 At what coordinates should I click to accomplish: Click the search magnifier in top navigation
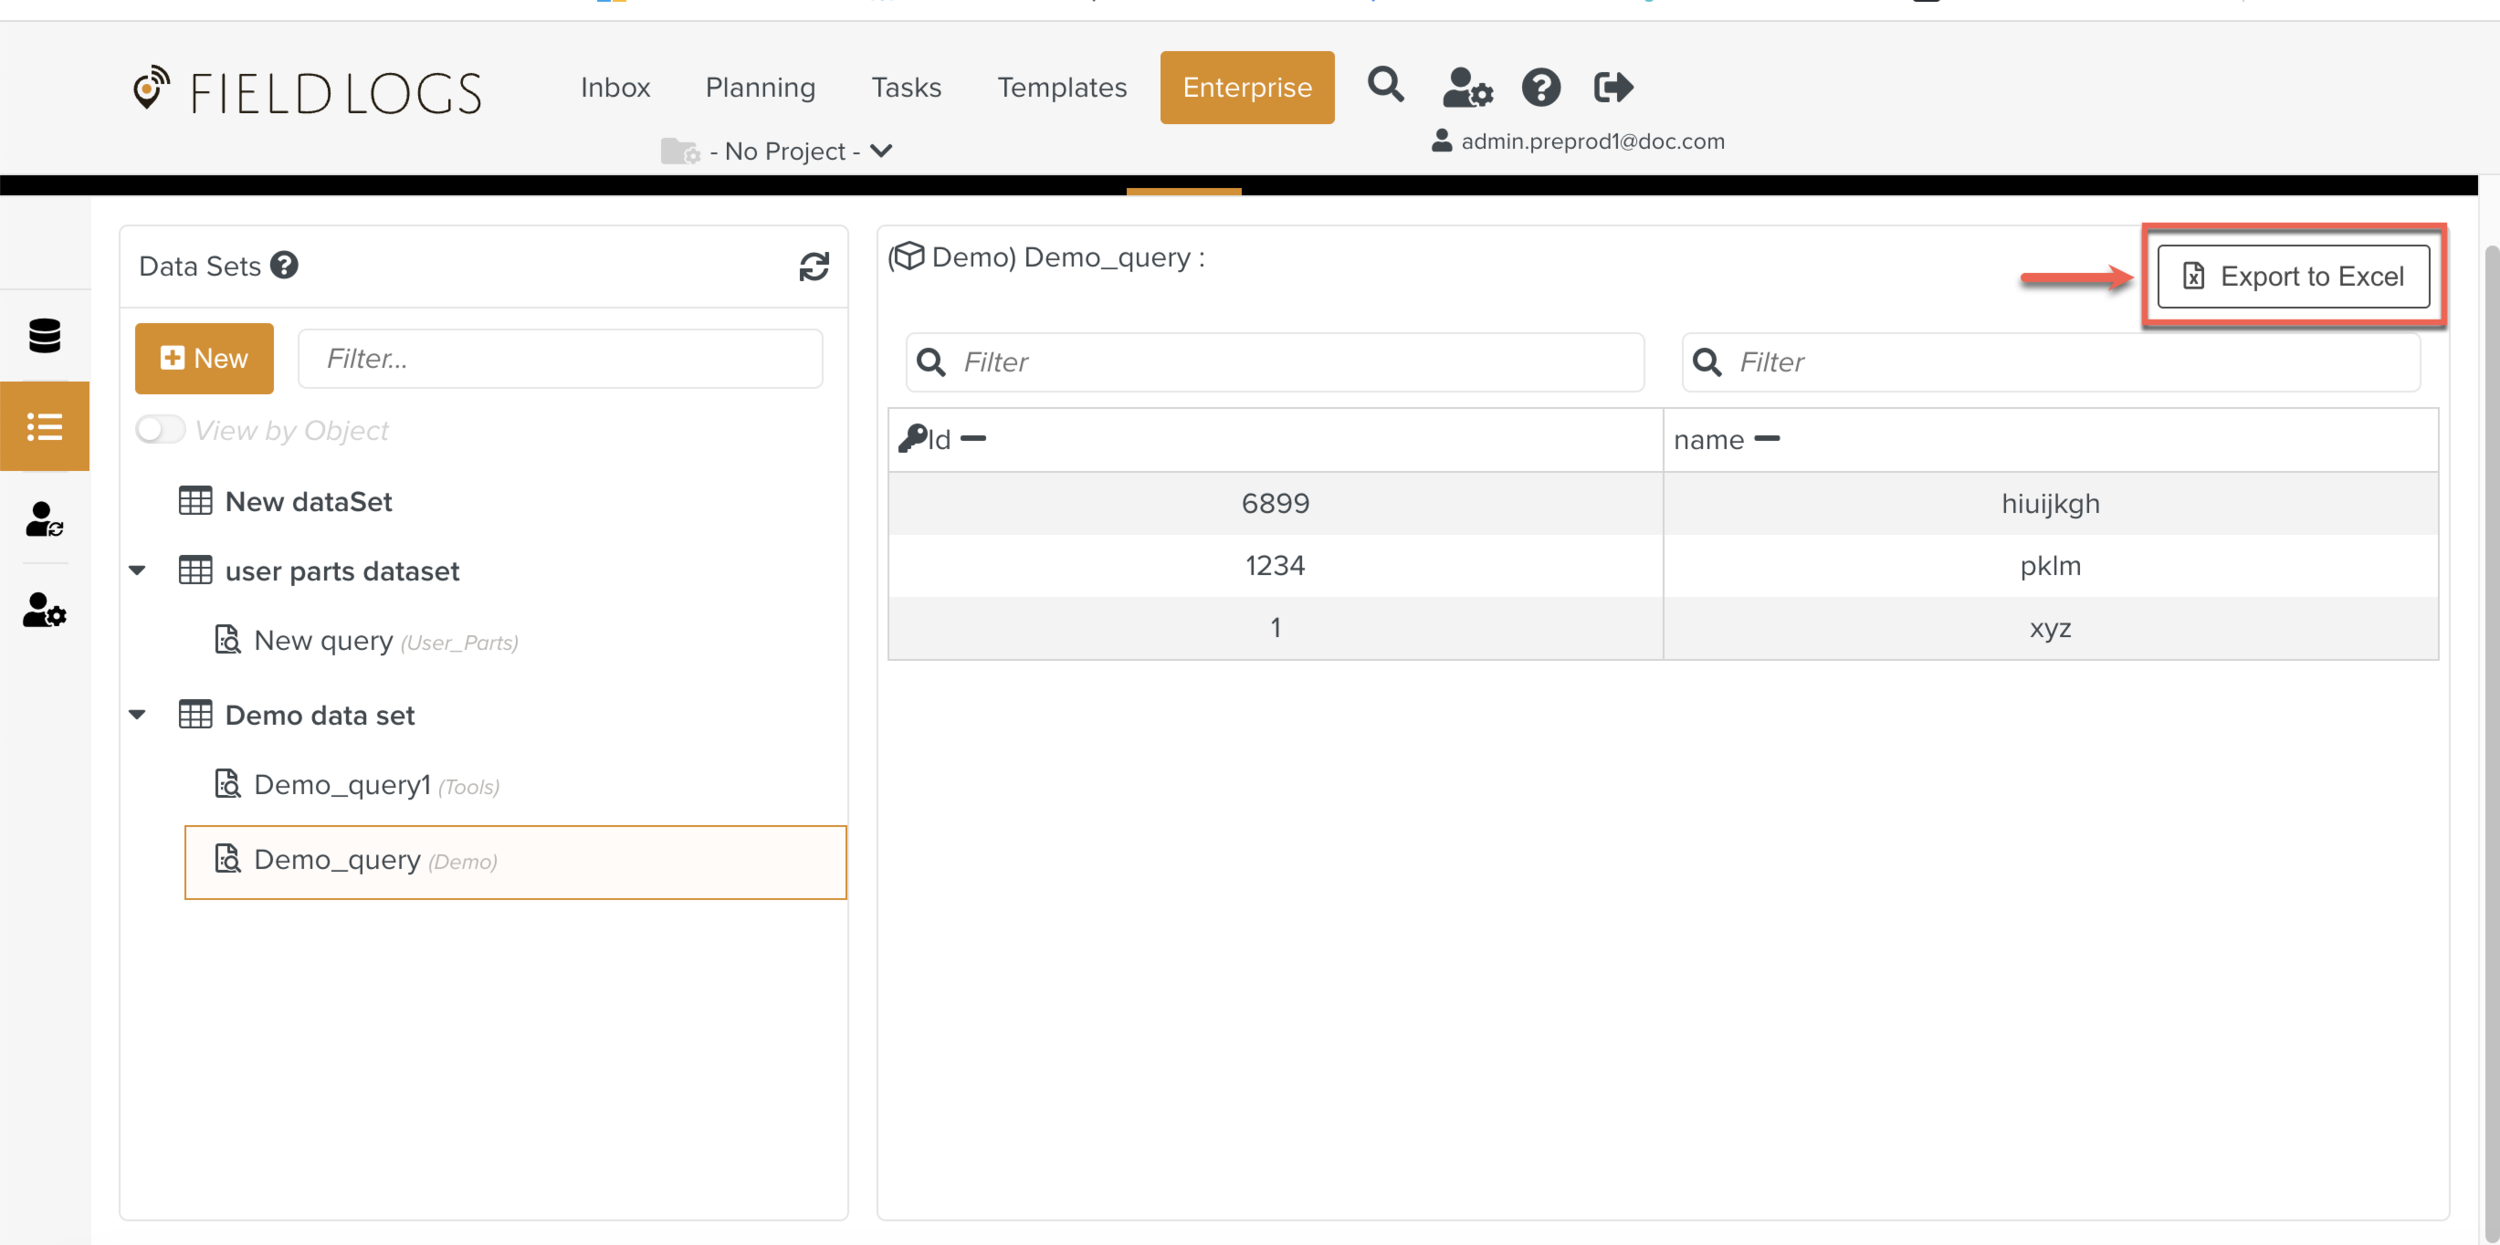(x=1385, y=86)
